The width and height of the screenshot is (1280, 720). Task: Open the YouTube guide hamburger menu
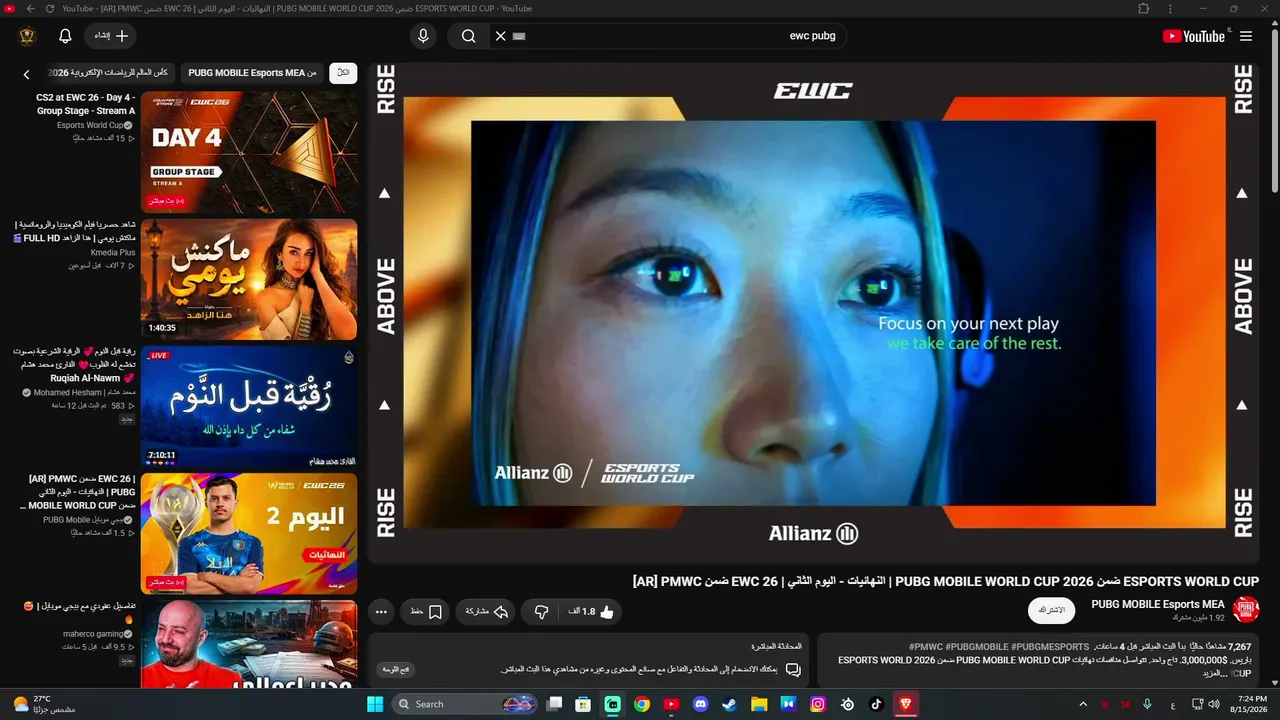pos(1246,36)
